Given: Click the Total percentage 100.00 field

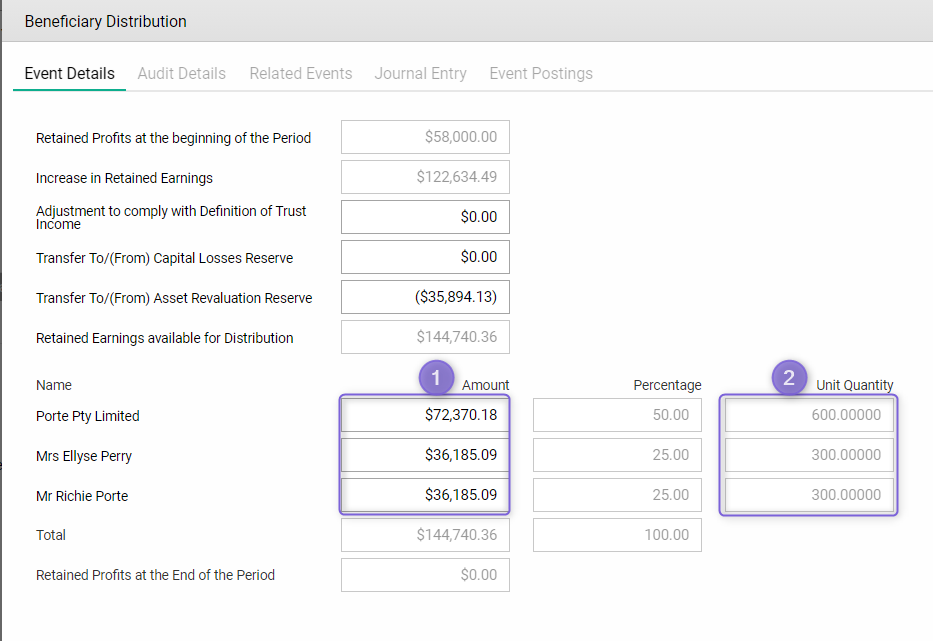Looking at the screenshot, I should point(617,534).
